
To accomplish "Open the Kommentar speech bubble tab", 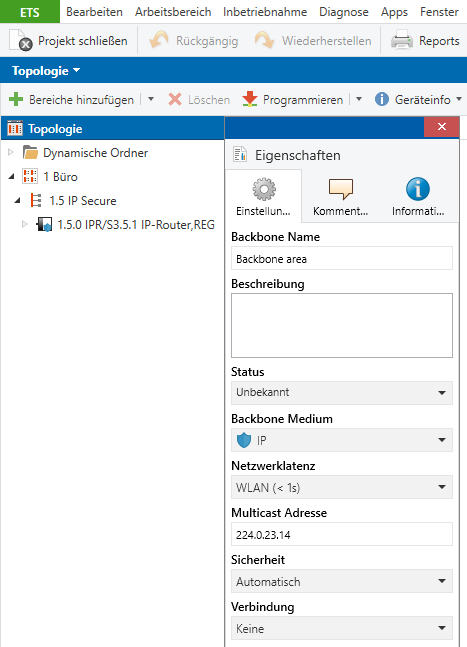I will (340, 196).
